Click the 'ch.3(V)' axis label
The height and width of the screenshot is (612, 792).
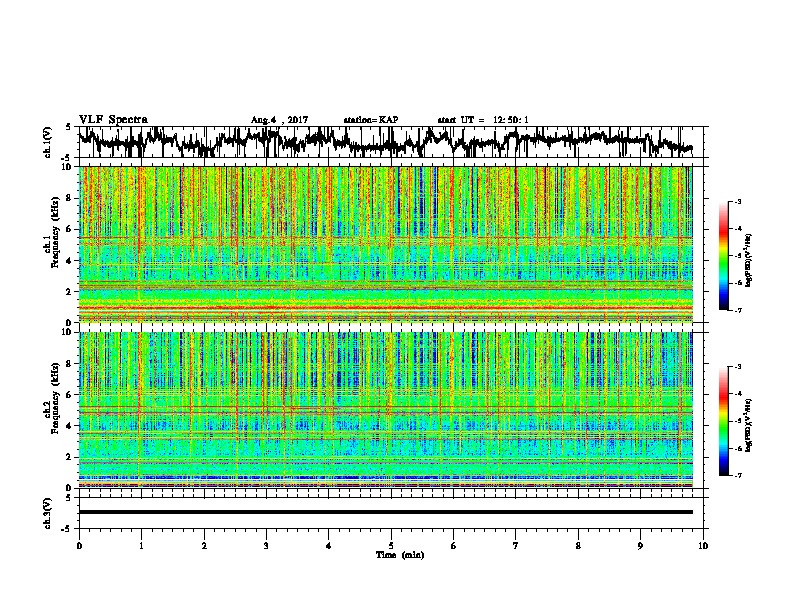(47, 513)
